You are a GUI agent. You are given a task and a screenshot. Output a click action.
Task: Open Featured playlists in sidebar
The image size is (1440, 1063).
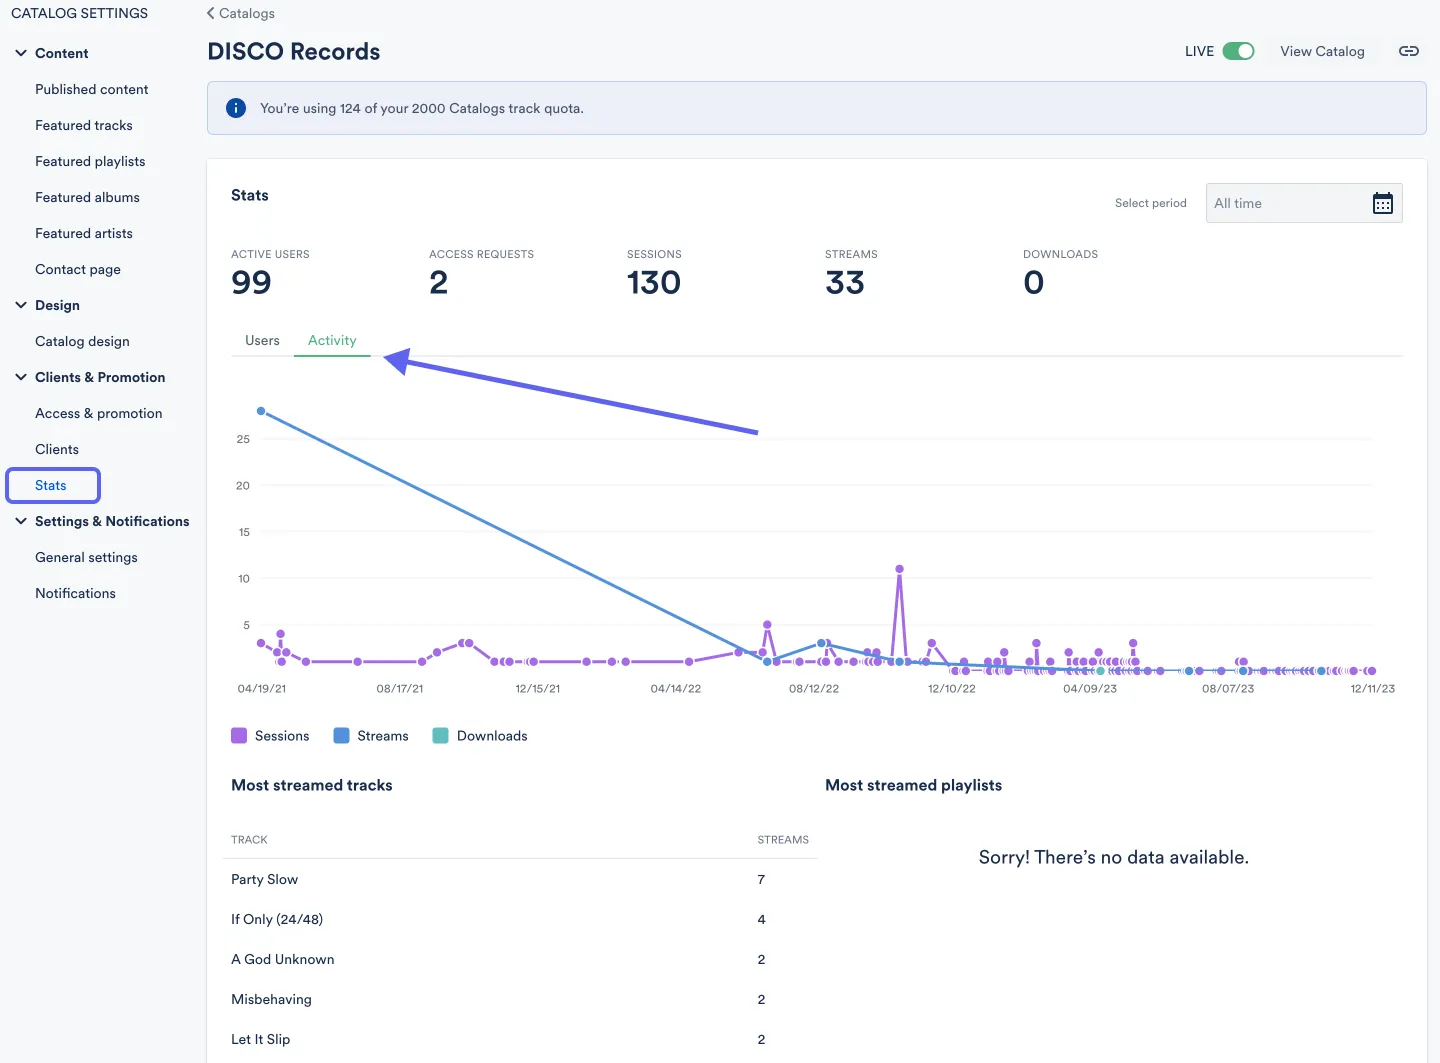(90, 161)
